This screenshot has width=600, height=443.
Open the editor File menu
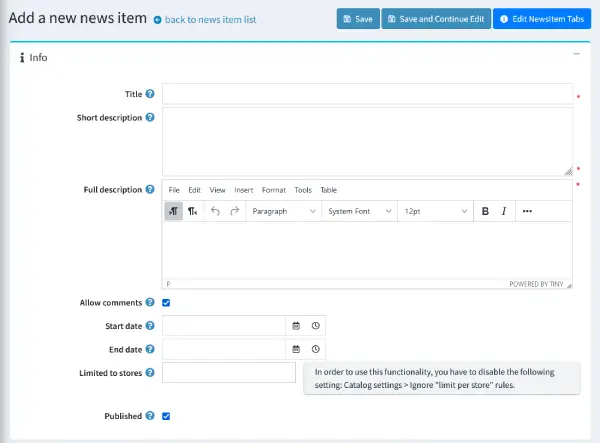(174, 190)
